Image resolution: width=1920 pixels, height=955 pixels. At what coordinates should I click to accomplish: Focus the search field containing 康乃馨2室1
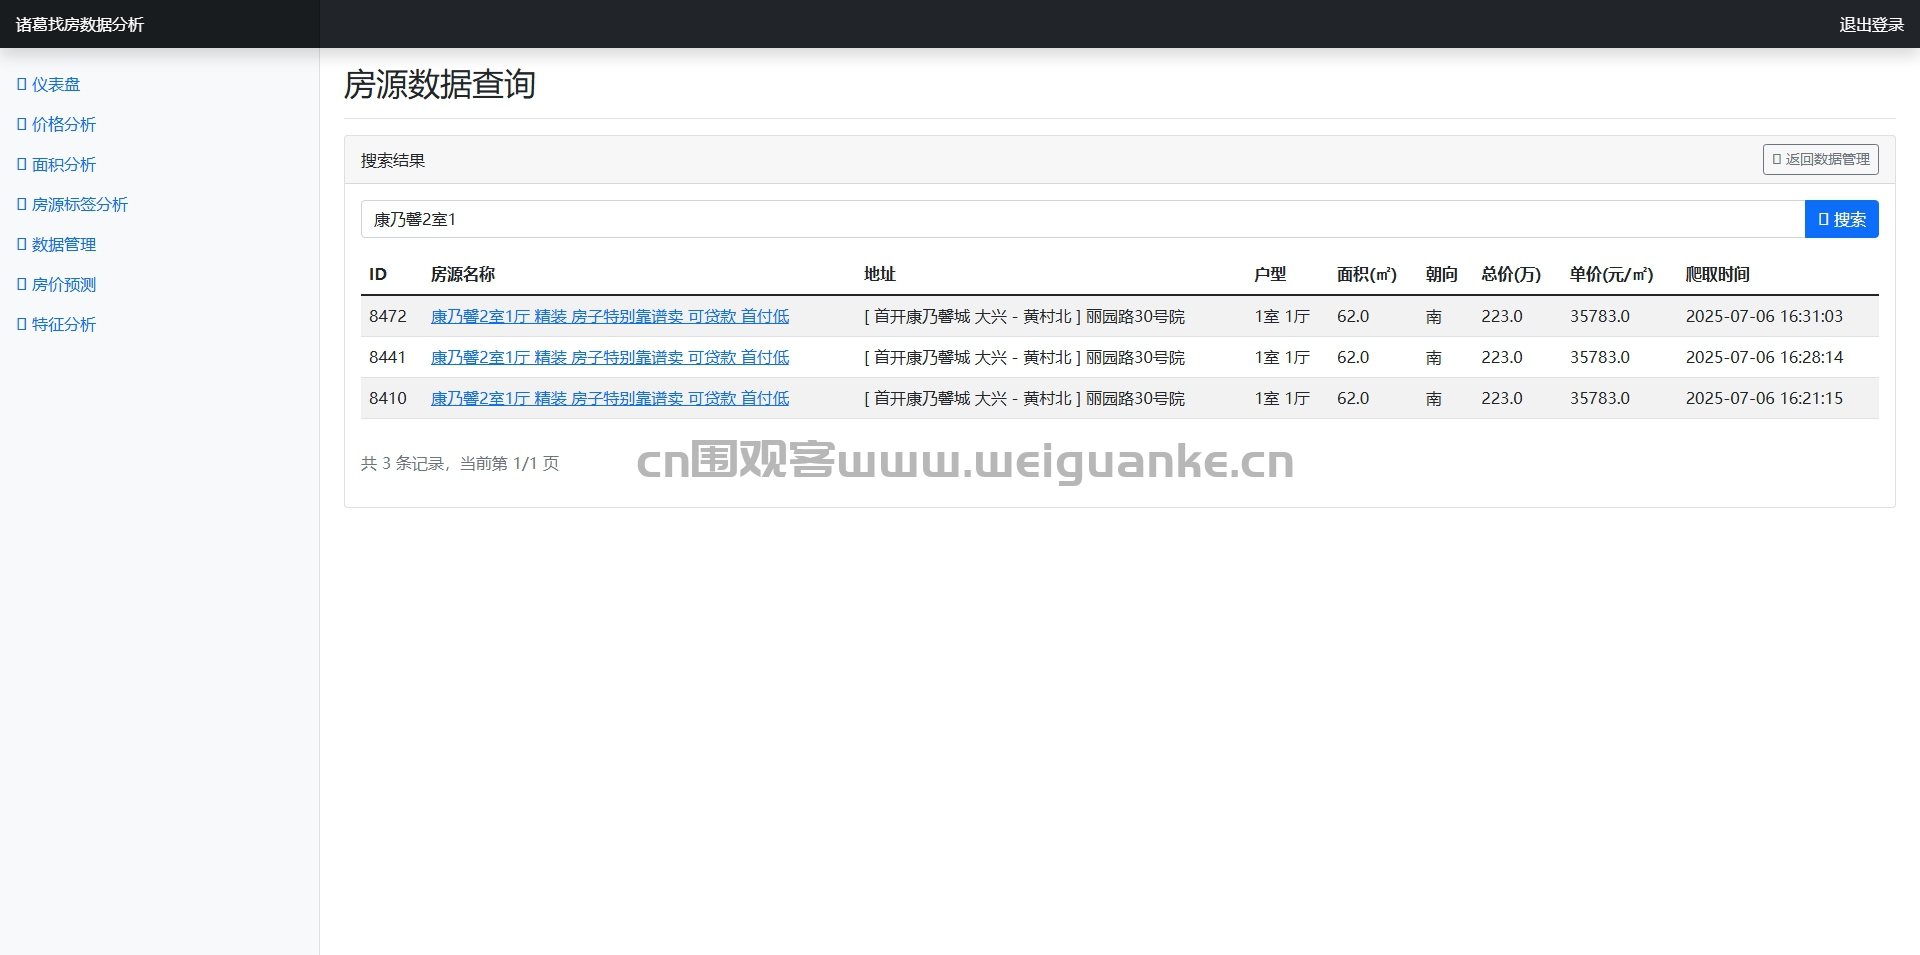1083,220
